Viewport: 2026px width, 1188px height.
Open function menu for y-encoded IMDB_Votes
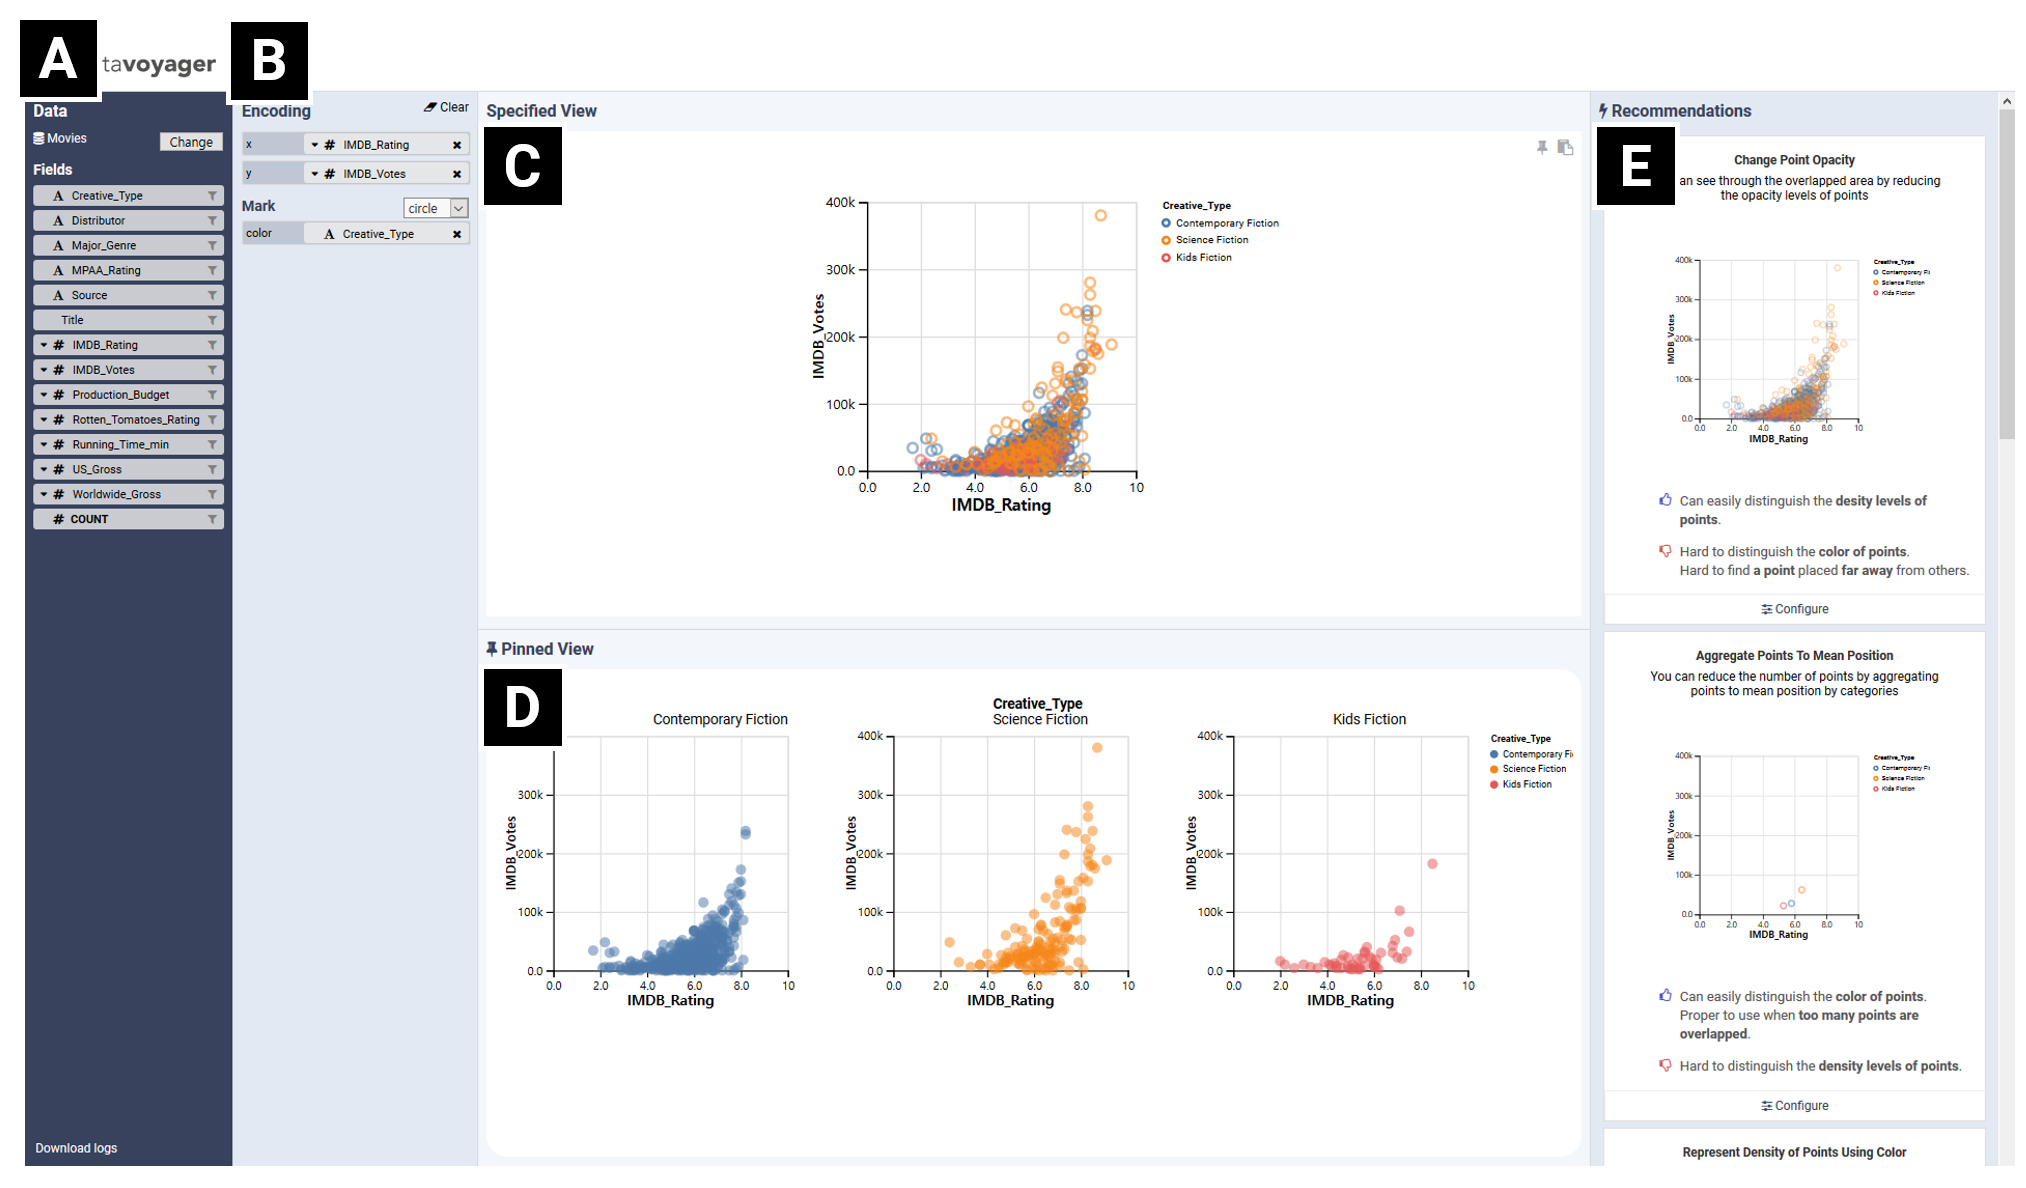pyautogui.click(x=315, y=174)
